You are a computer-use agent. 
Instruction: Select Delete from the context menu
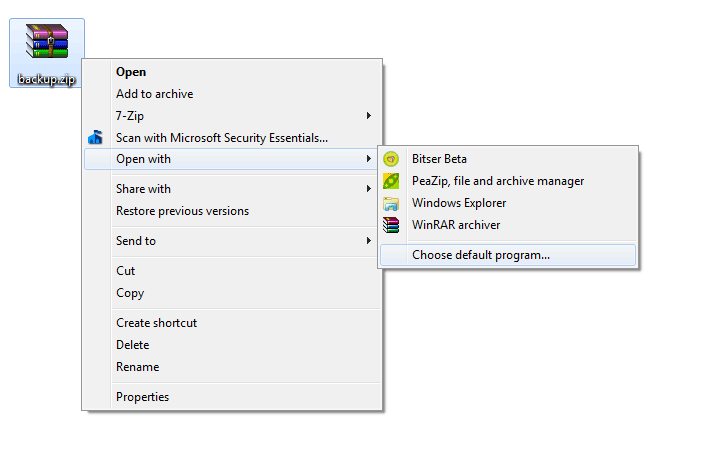click(x=132, y=345)
